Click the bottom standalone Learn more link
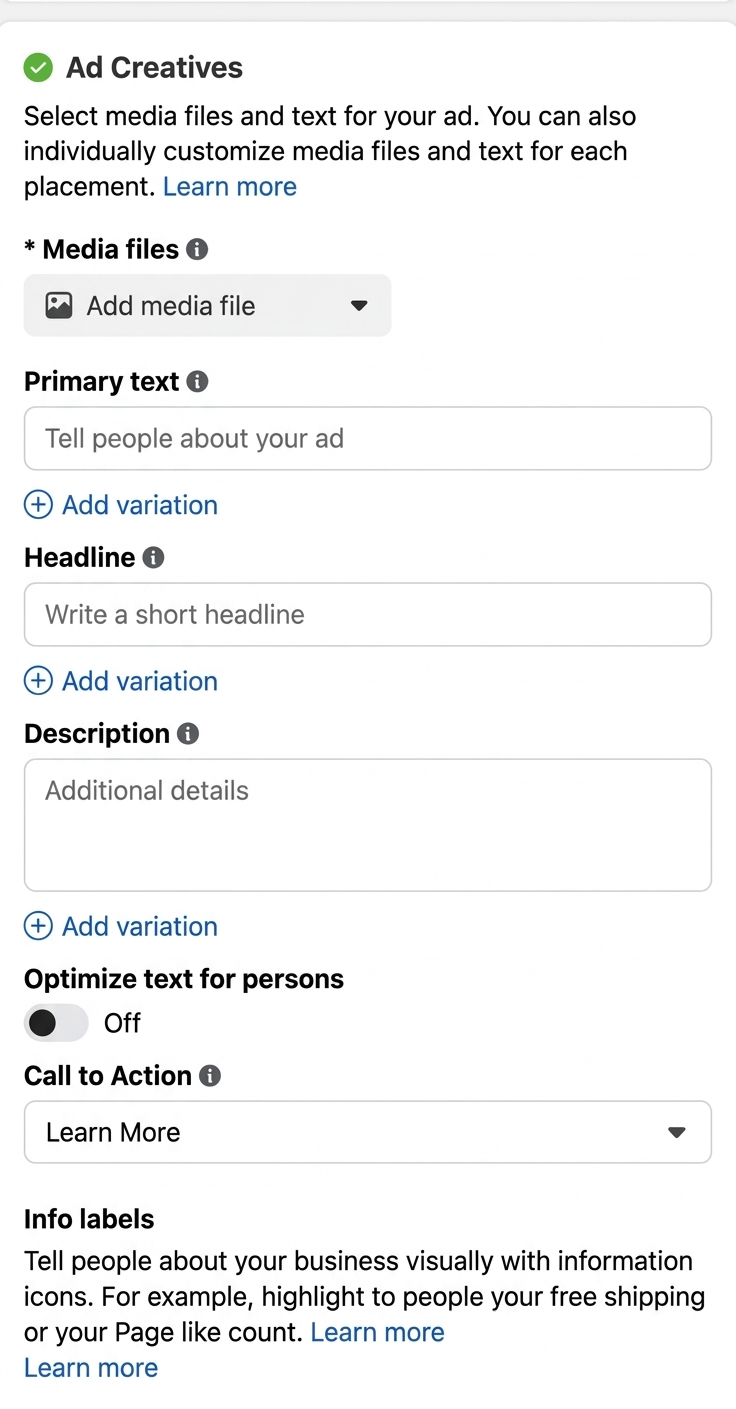This screenshot has height=1409, width=736. (91, 1368)
